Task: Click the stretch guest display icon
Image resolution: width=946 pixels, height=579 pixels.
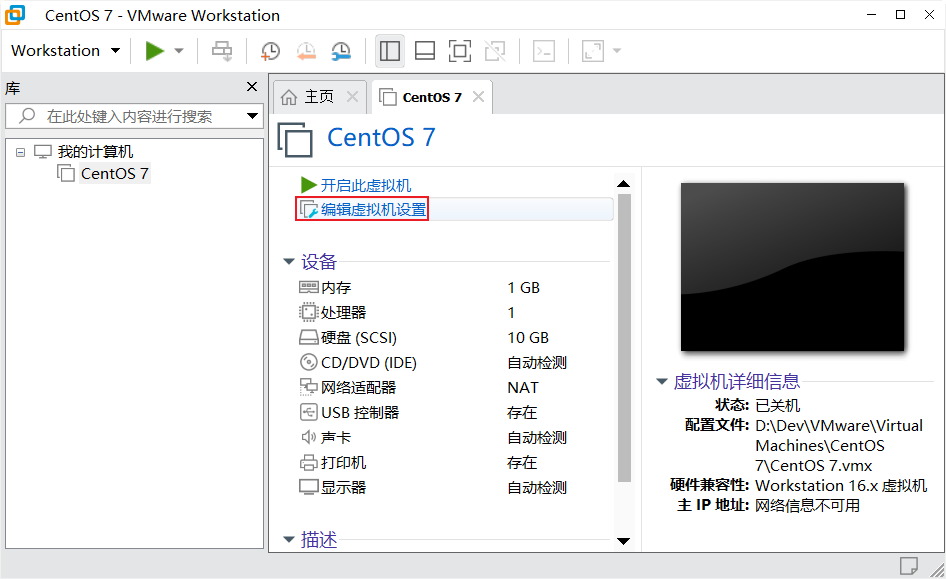Action: tap(592, 51)
